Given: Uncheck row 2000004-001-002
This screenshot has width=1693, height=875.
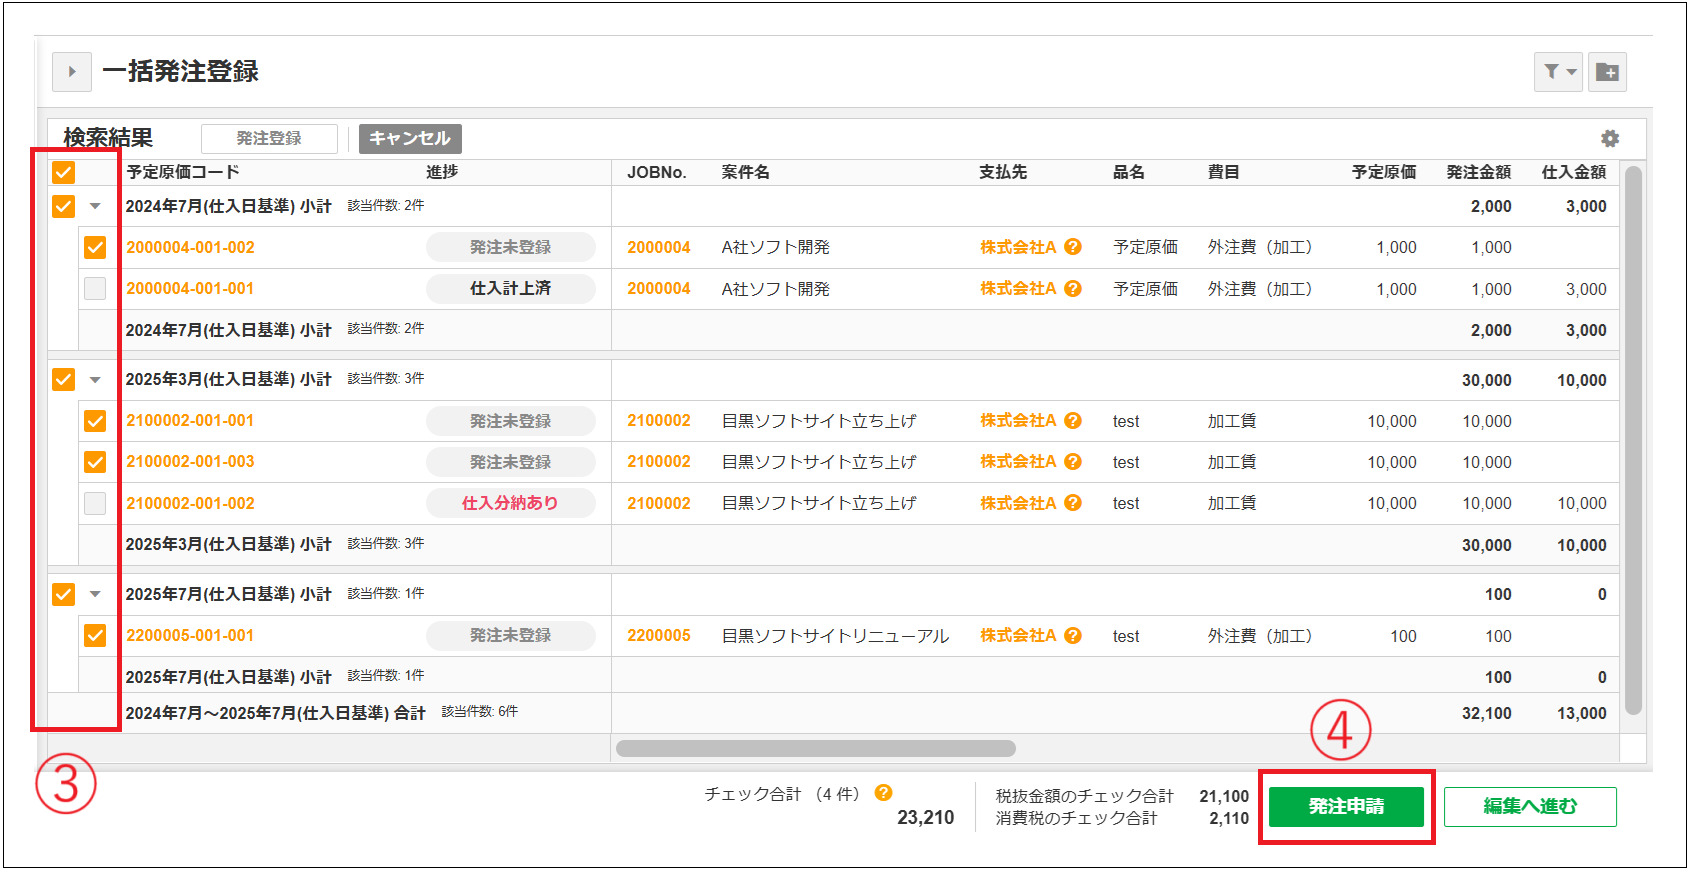Looking at the screenshot, I should 95,247.
